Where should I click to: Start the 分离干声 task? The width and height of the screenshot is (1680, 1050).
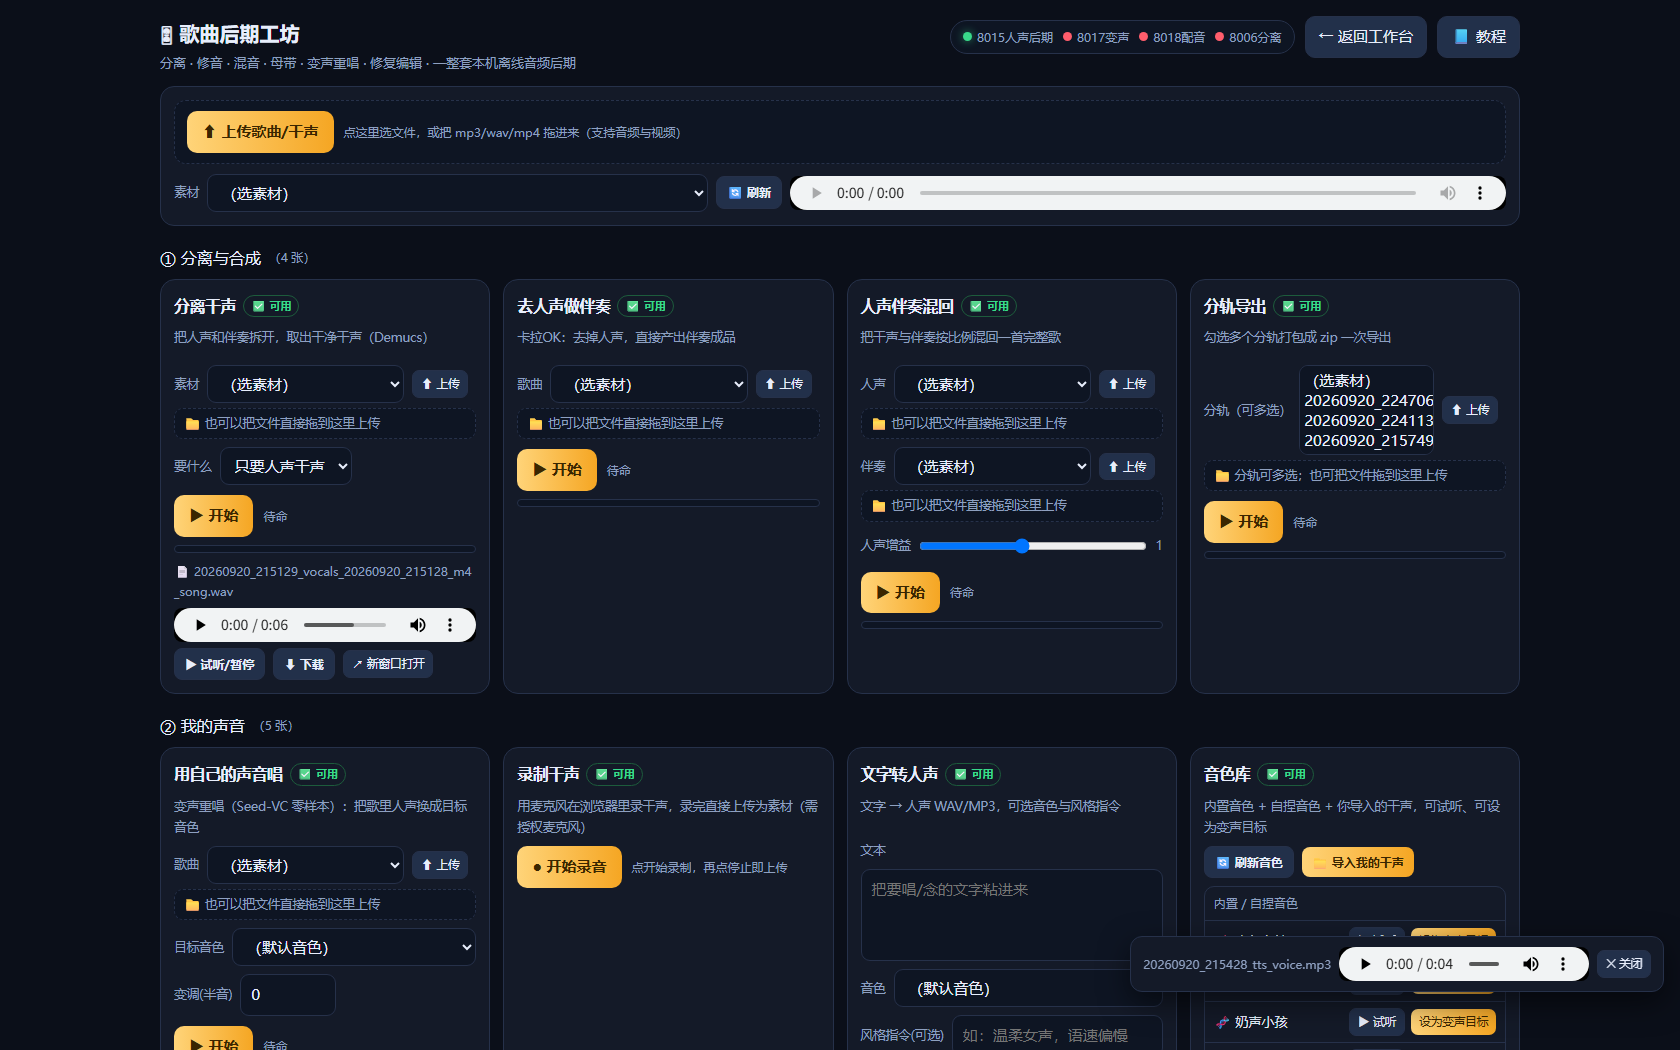[x=213, y=516]
